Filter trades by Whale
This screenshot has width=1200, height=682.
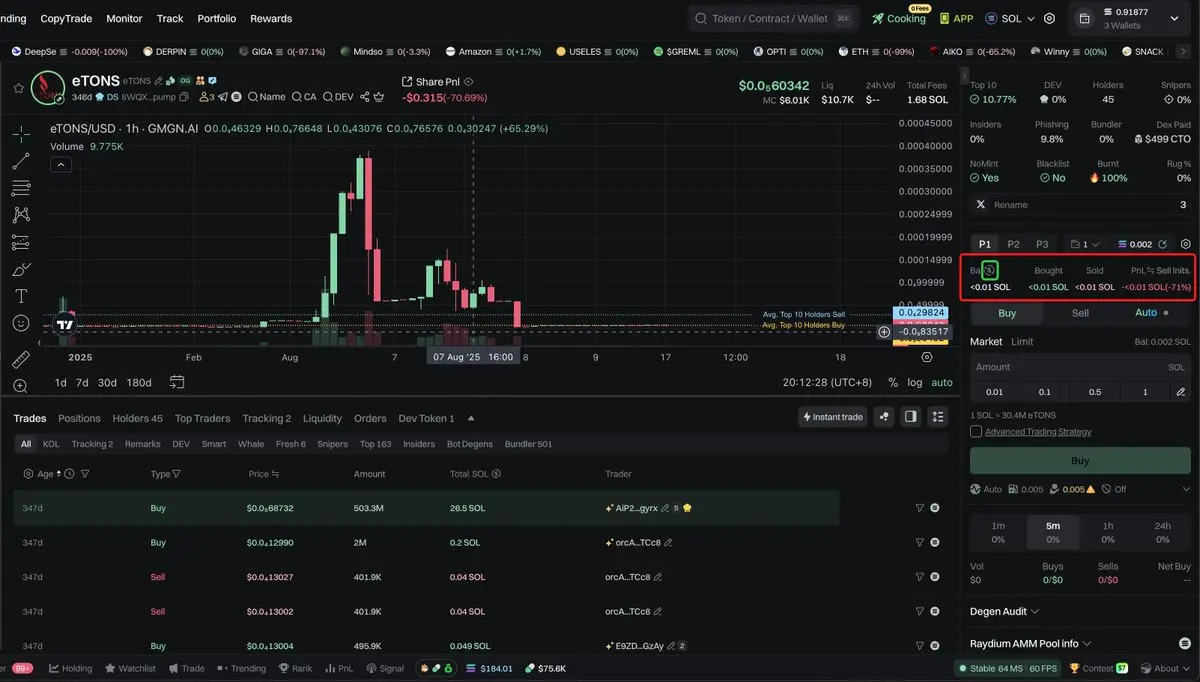point(251,444)
